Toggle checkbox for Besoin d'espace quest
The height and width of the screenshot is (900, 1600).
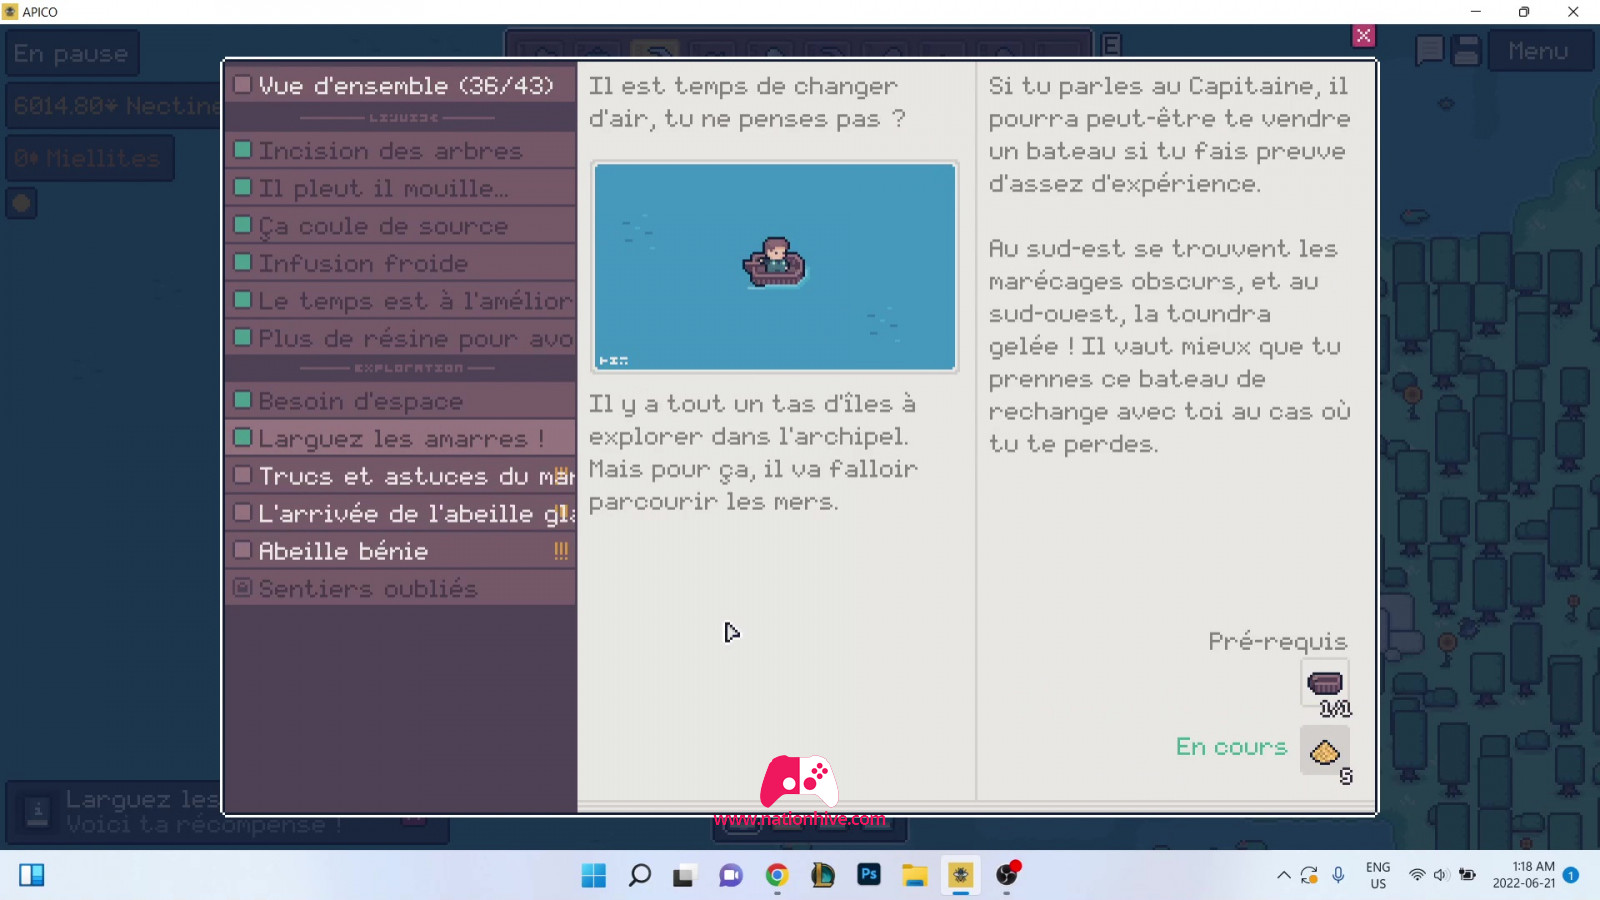(x=242, y=400)
